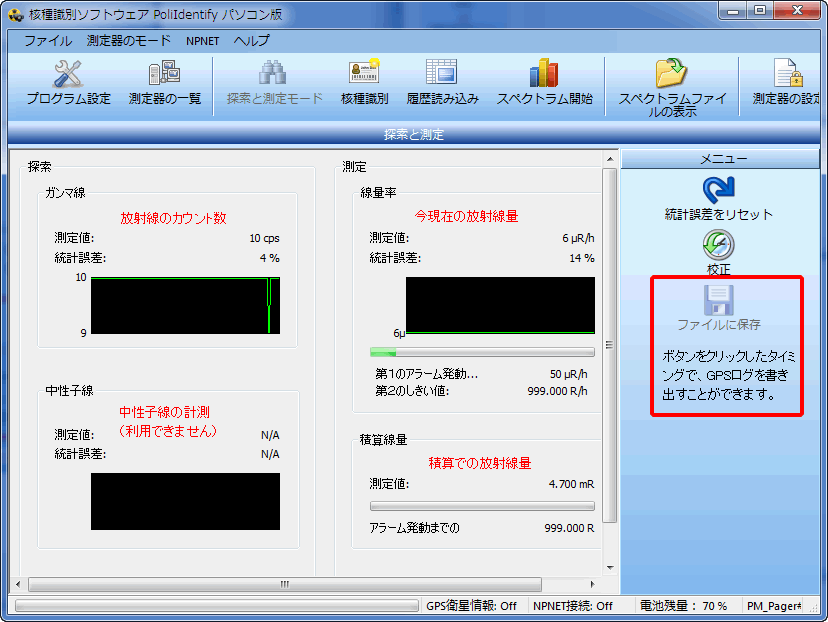
Task: Click the 電池残量 70 % status entry
Action: click(683, 606)
